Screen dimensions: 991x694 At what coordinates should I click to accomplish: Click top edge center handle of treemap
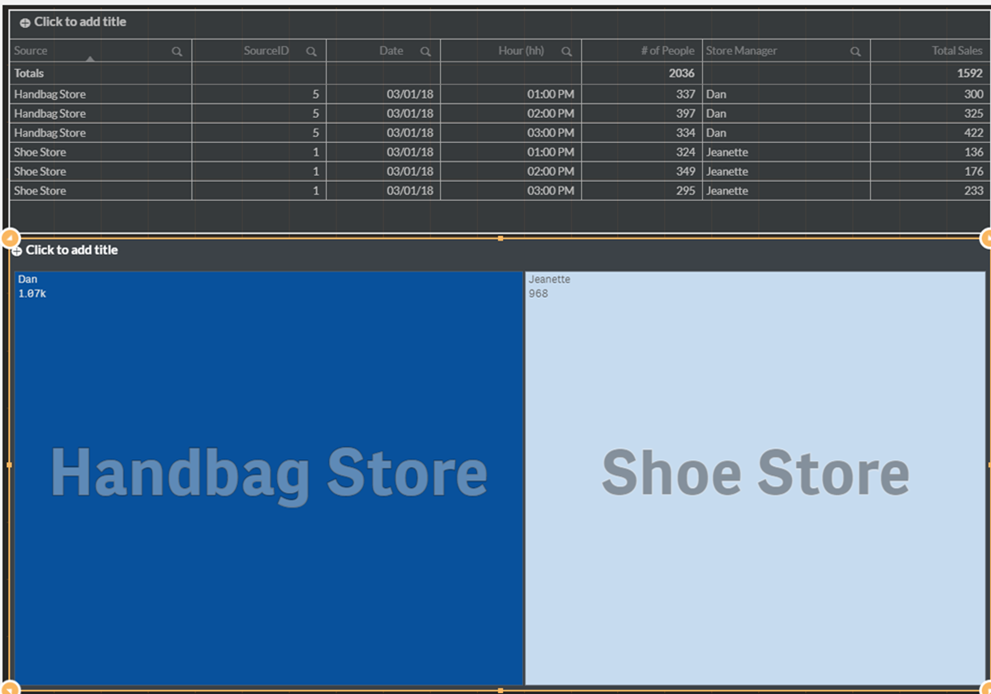pos(501,239)
